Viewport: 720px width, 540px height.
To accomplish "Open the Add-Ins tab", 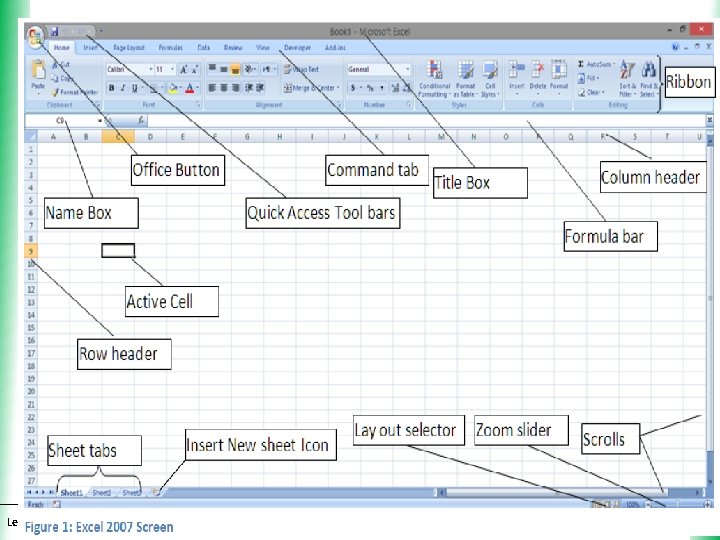I will click(x=335, y=47).
